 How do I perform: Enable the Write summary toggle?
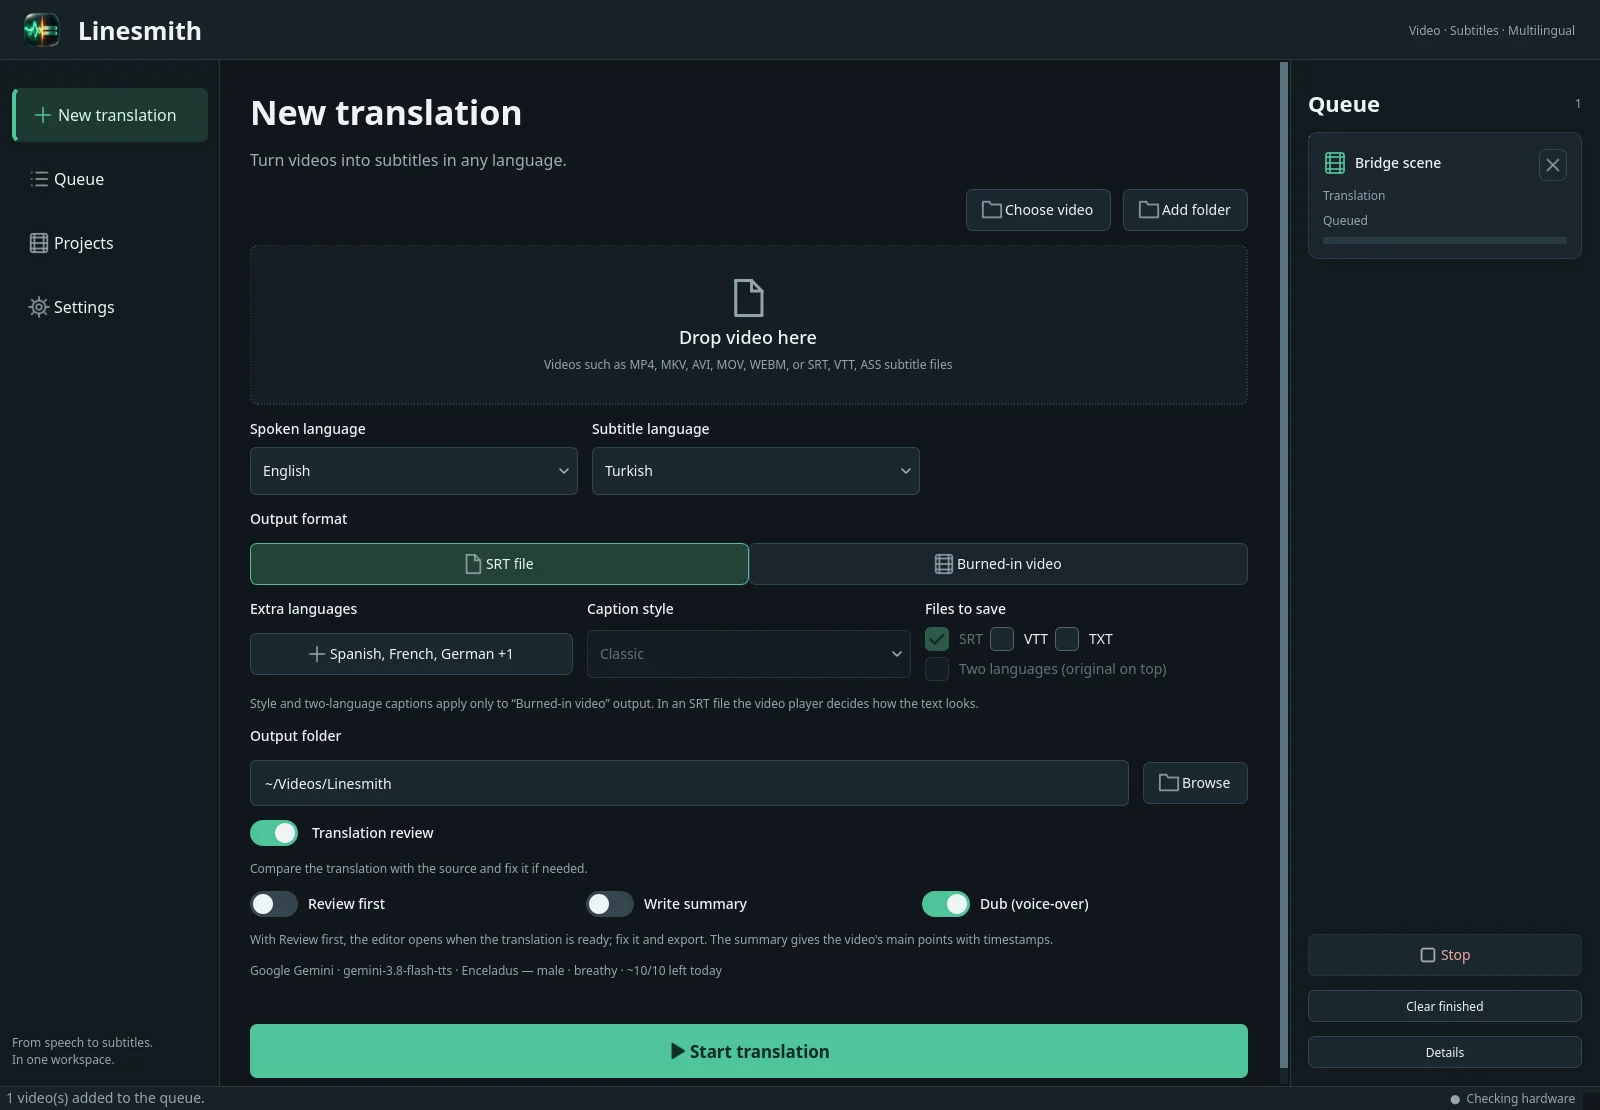point(610,904)
